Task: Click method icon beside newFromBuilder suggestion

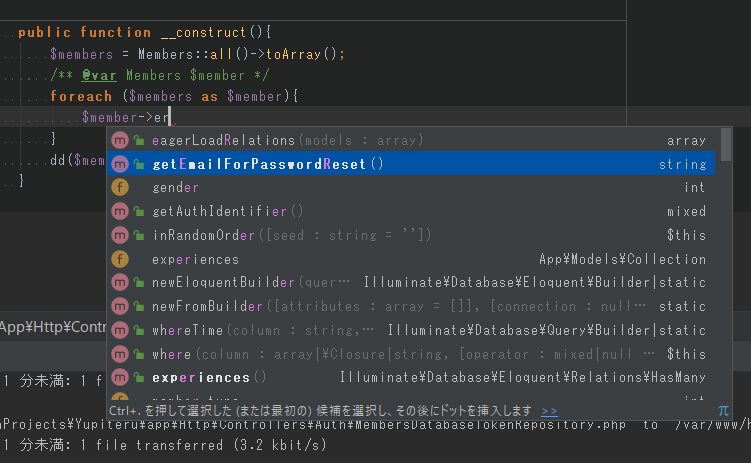Action: point(120,306)
